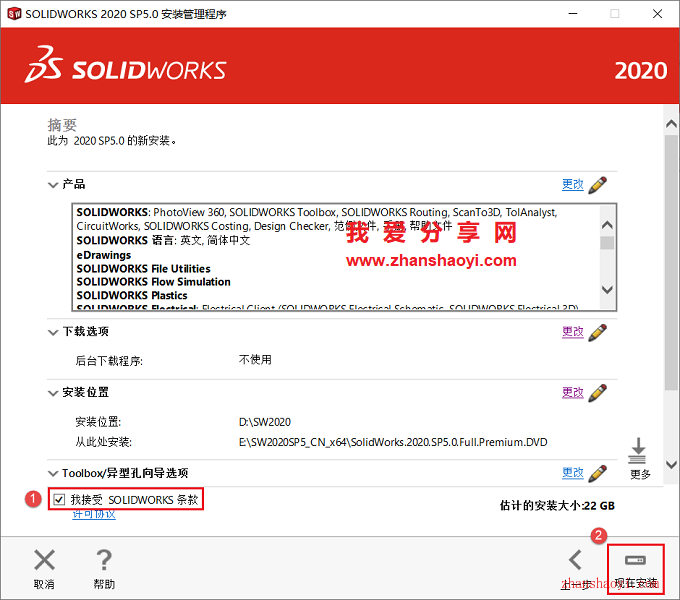Collapse the 产品 section chevron
This screenshot has height=600, width=680.
(53, 185)
